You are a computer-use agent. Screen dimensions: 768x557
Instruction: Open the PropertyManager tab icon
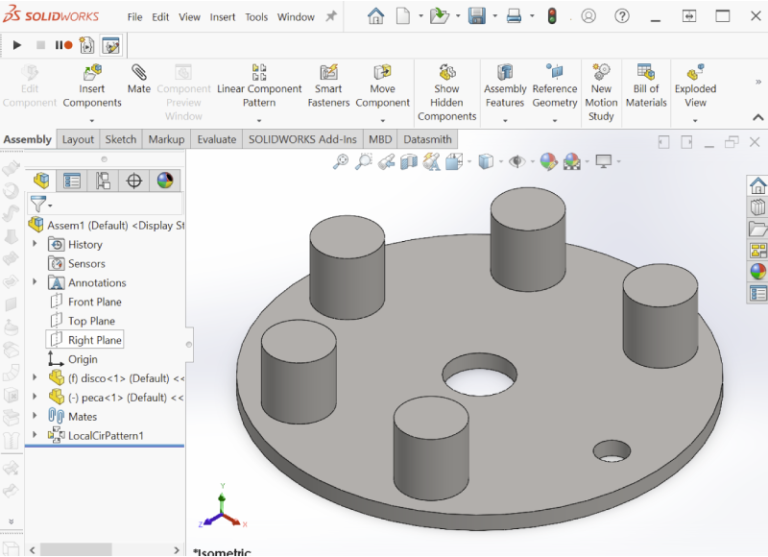72,181
